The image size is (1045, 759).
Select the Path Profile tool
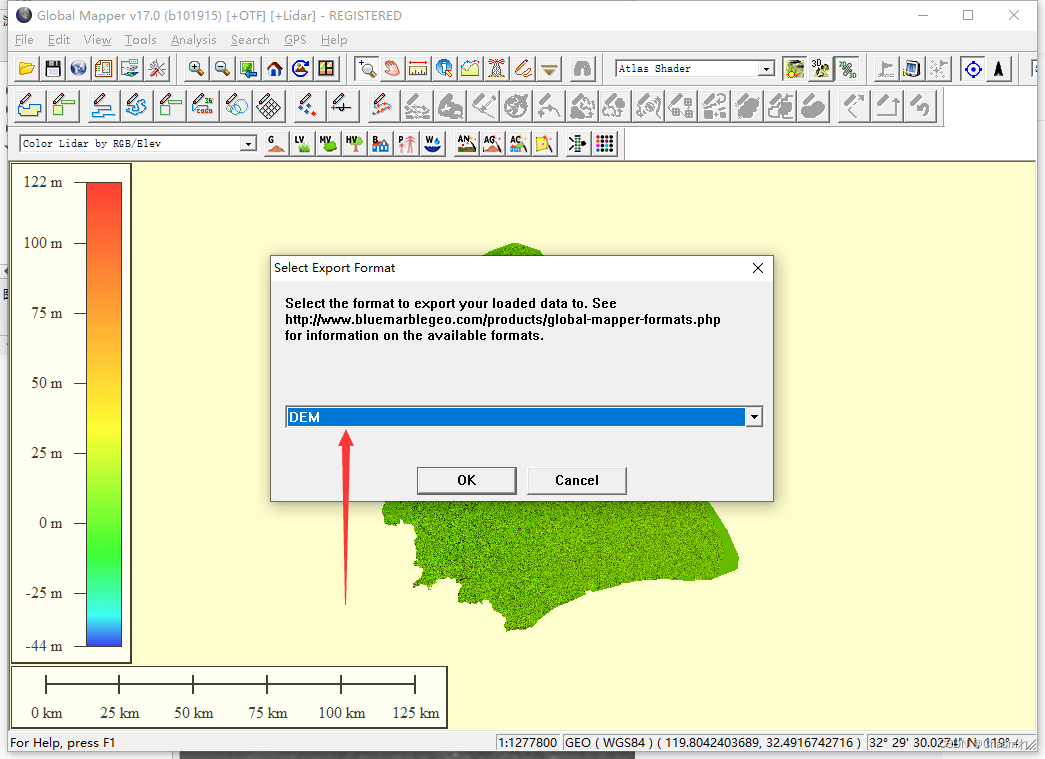(x=471, y=69)
